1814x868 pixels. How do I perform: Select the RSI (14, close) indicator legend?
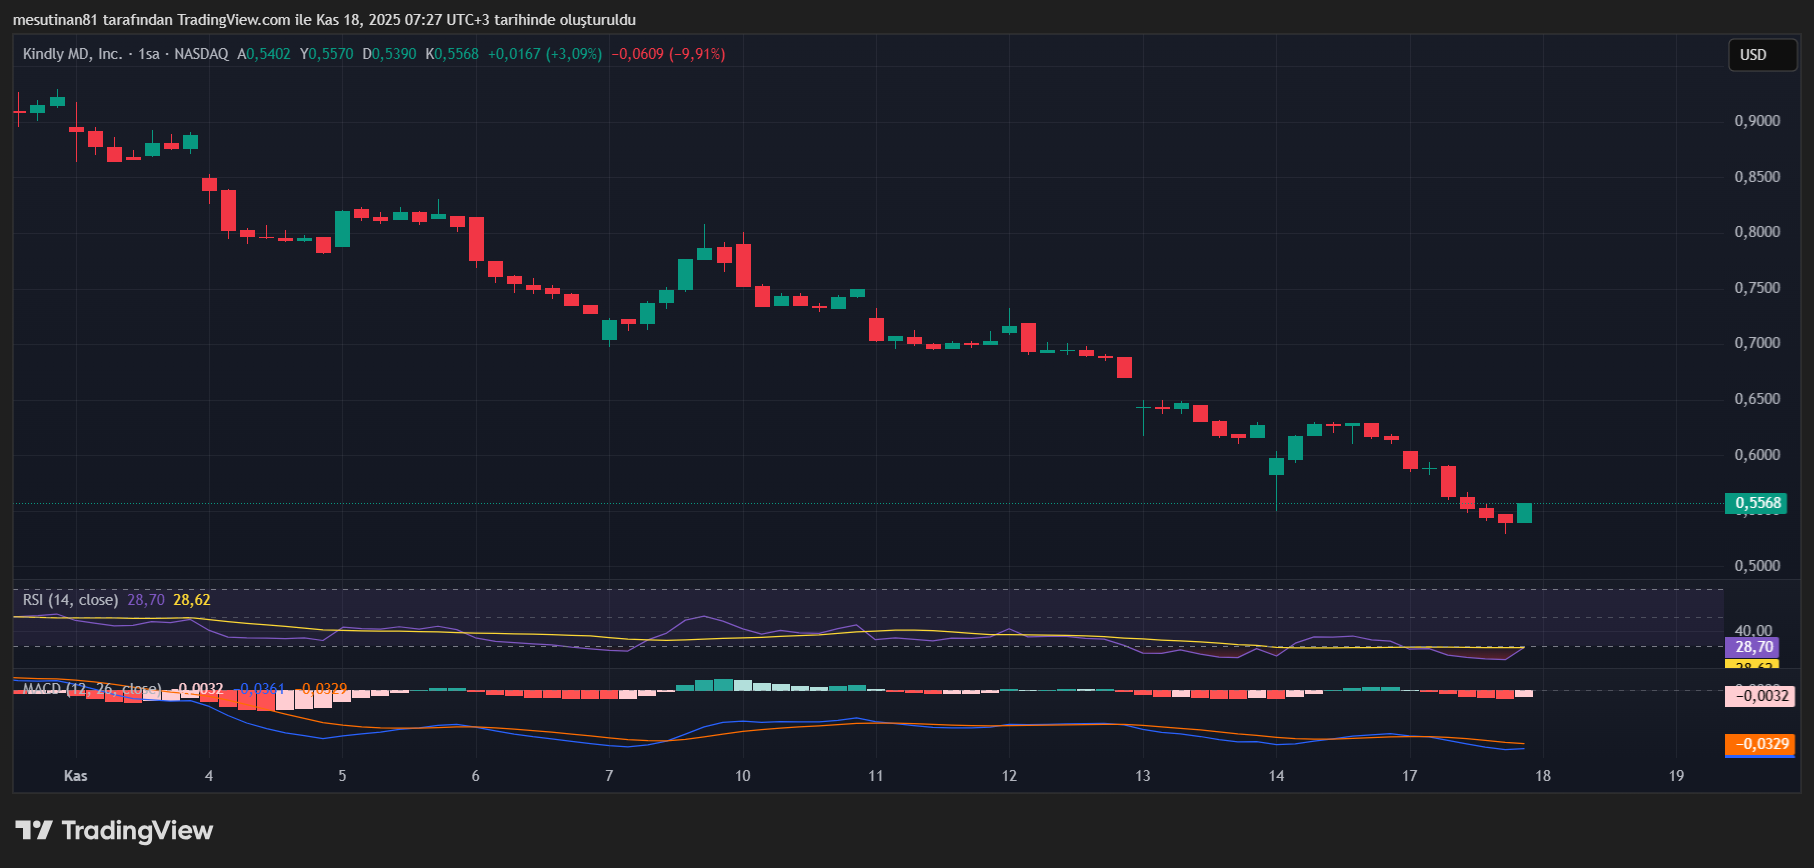tap(70, 600)
